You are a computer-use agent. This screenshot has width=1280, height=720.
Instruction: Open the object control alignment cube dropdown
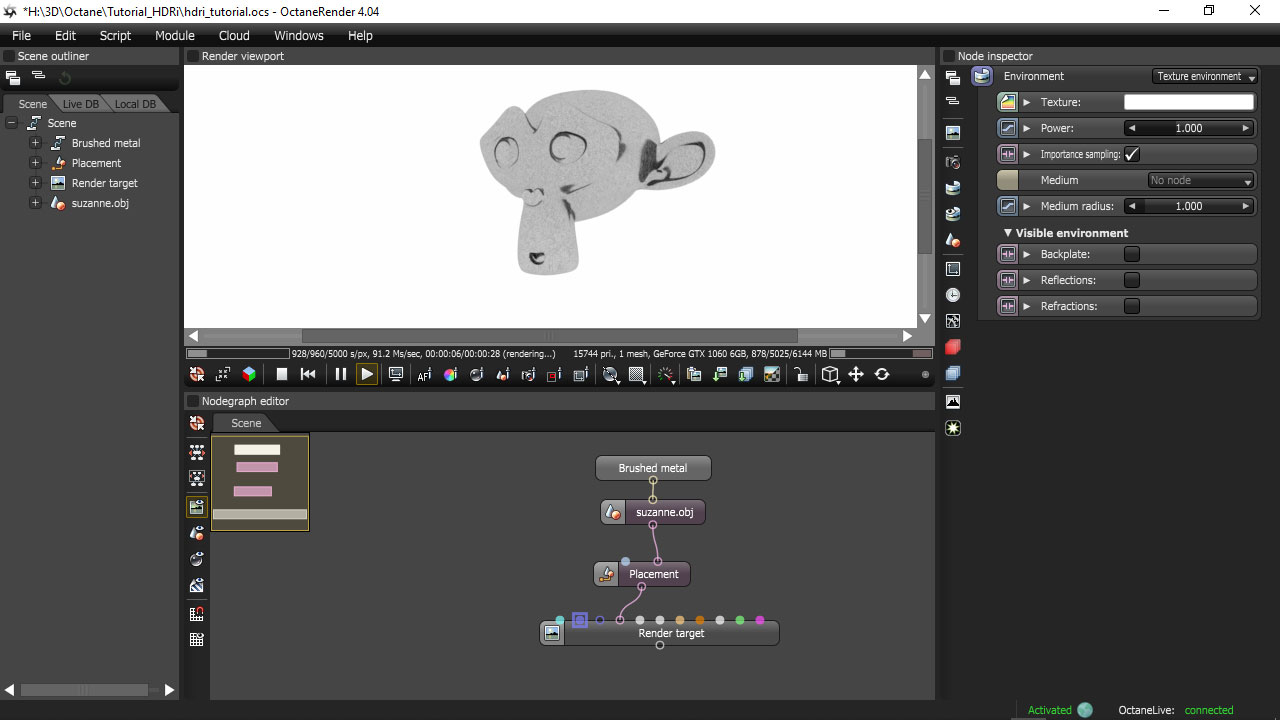click(831, 374)
